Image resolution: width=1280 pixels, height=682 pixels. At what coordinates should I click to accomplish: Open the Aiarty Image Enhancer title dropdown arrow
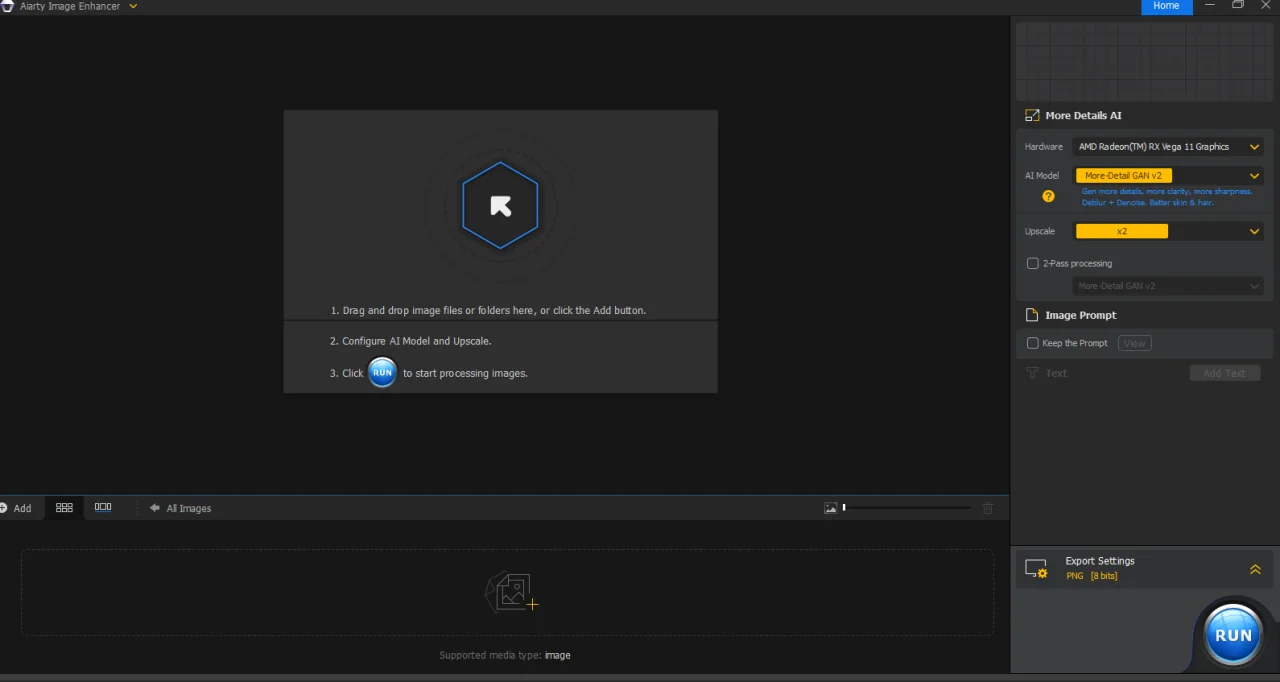point(133,6)
